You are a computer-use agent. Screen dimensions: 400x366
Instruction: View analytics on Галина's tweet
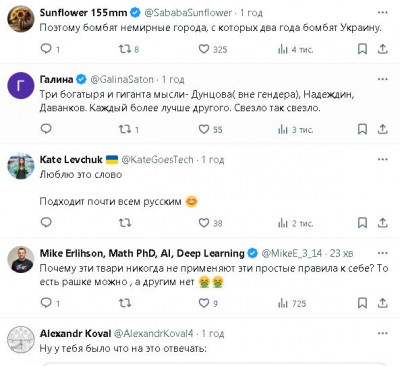[295, 129]
